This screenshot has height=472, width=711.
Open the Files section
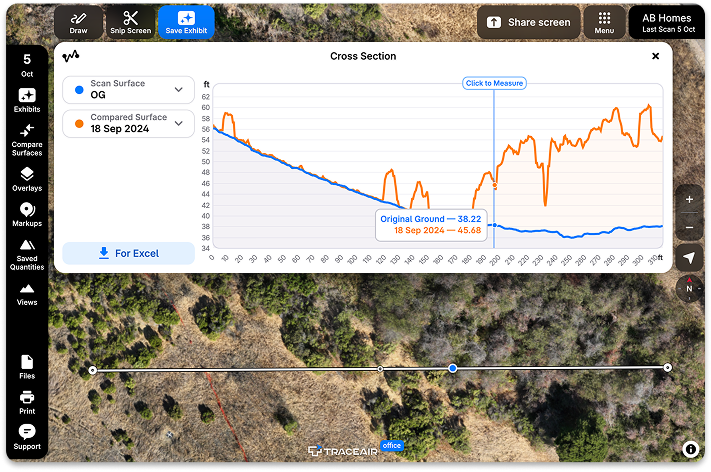point(27,366)
